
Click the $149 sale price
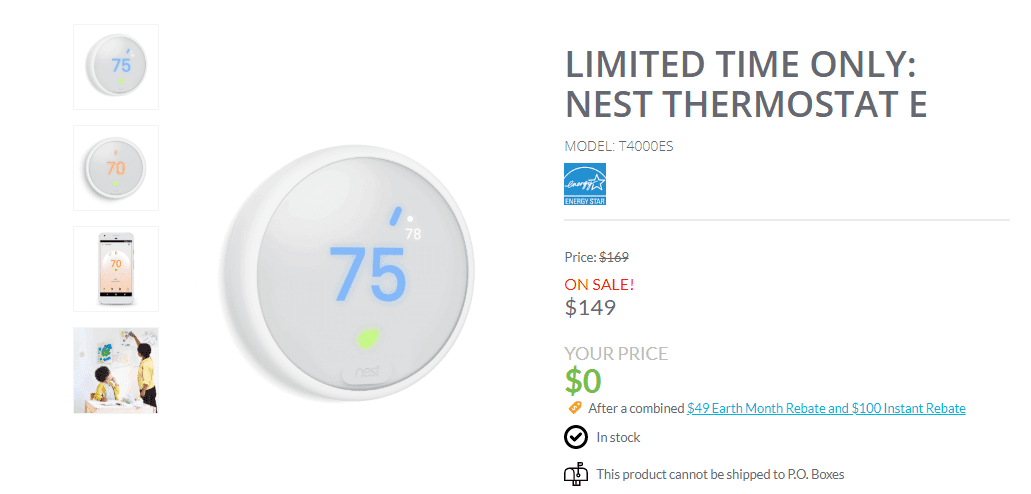click(590, 308)
